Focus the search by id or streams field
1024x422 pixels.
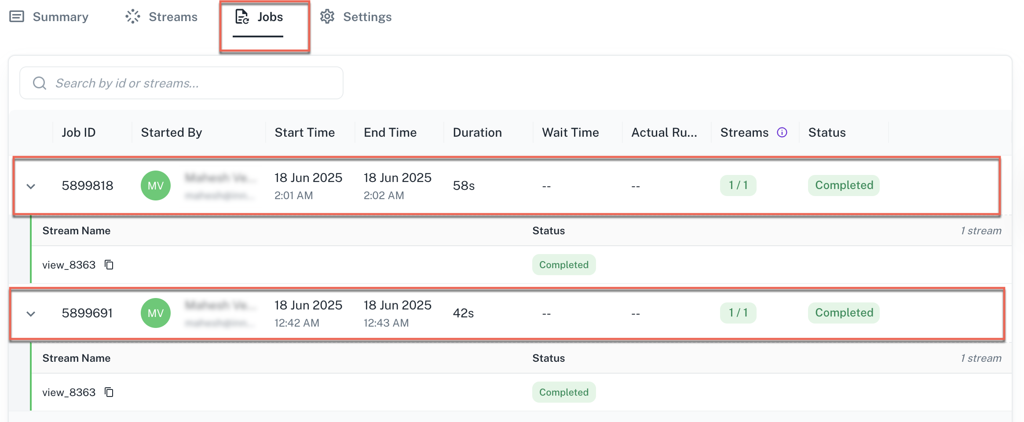pyautogui.click(x=190, y=83)
